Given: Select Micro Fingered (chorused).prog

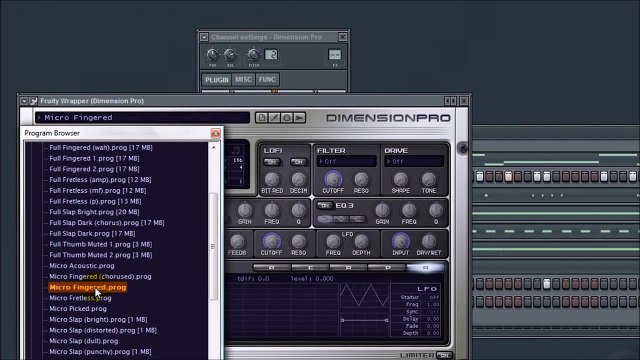Looking at the screenshot, I should click(100, 276).
